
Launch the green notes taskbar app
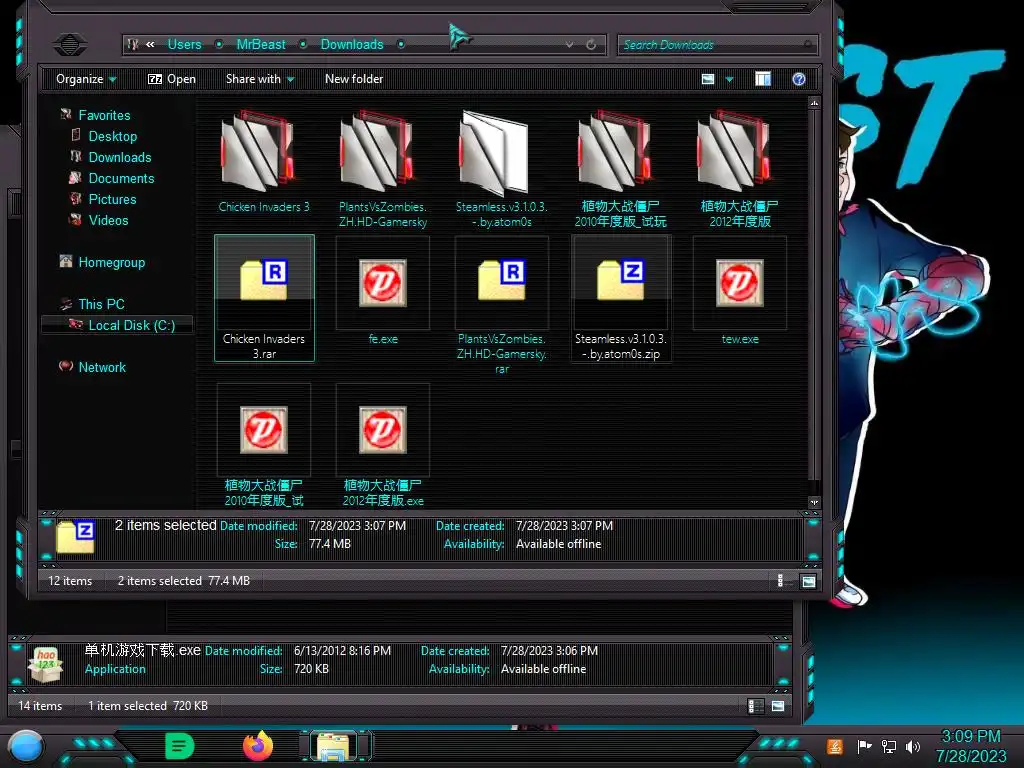click(x=179, y=746)
